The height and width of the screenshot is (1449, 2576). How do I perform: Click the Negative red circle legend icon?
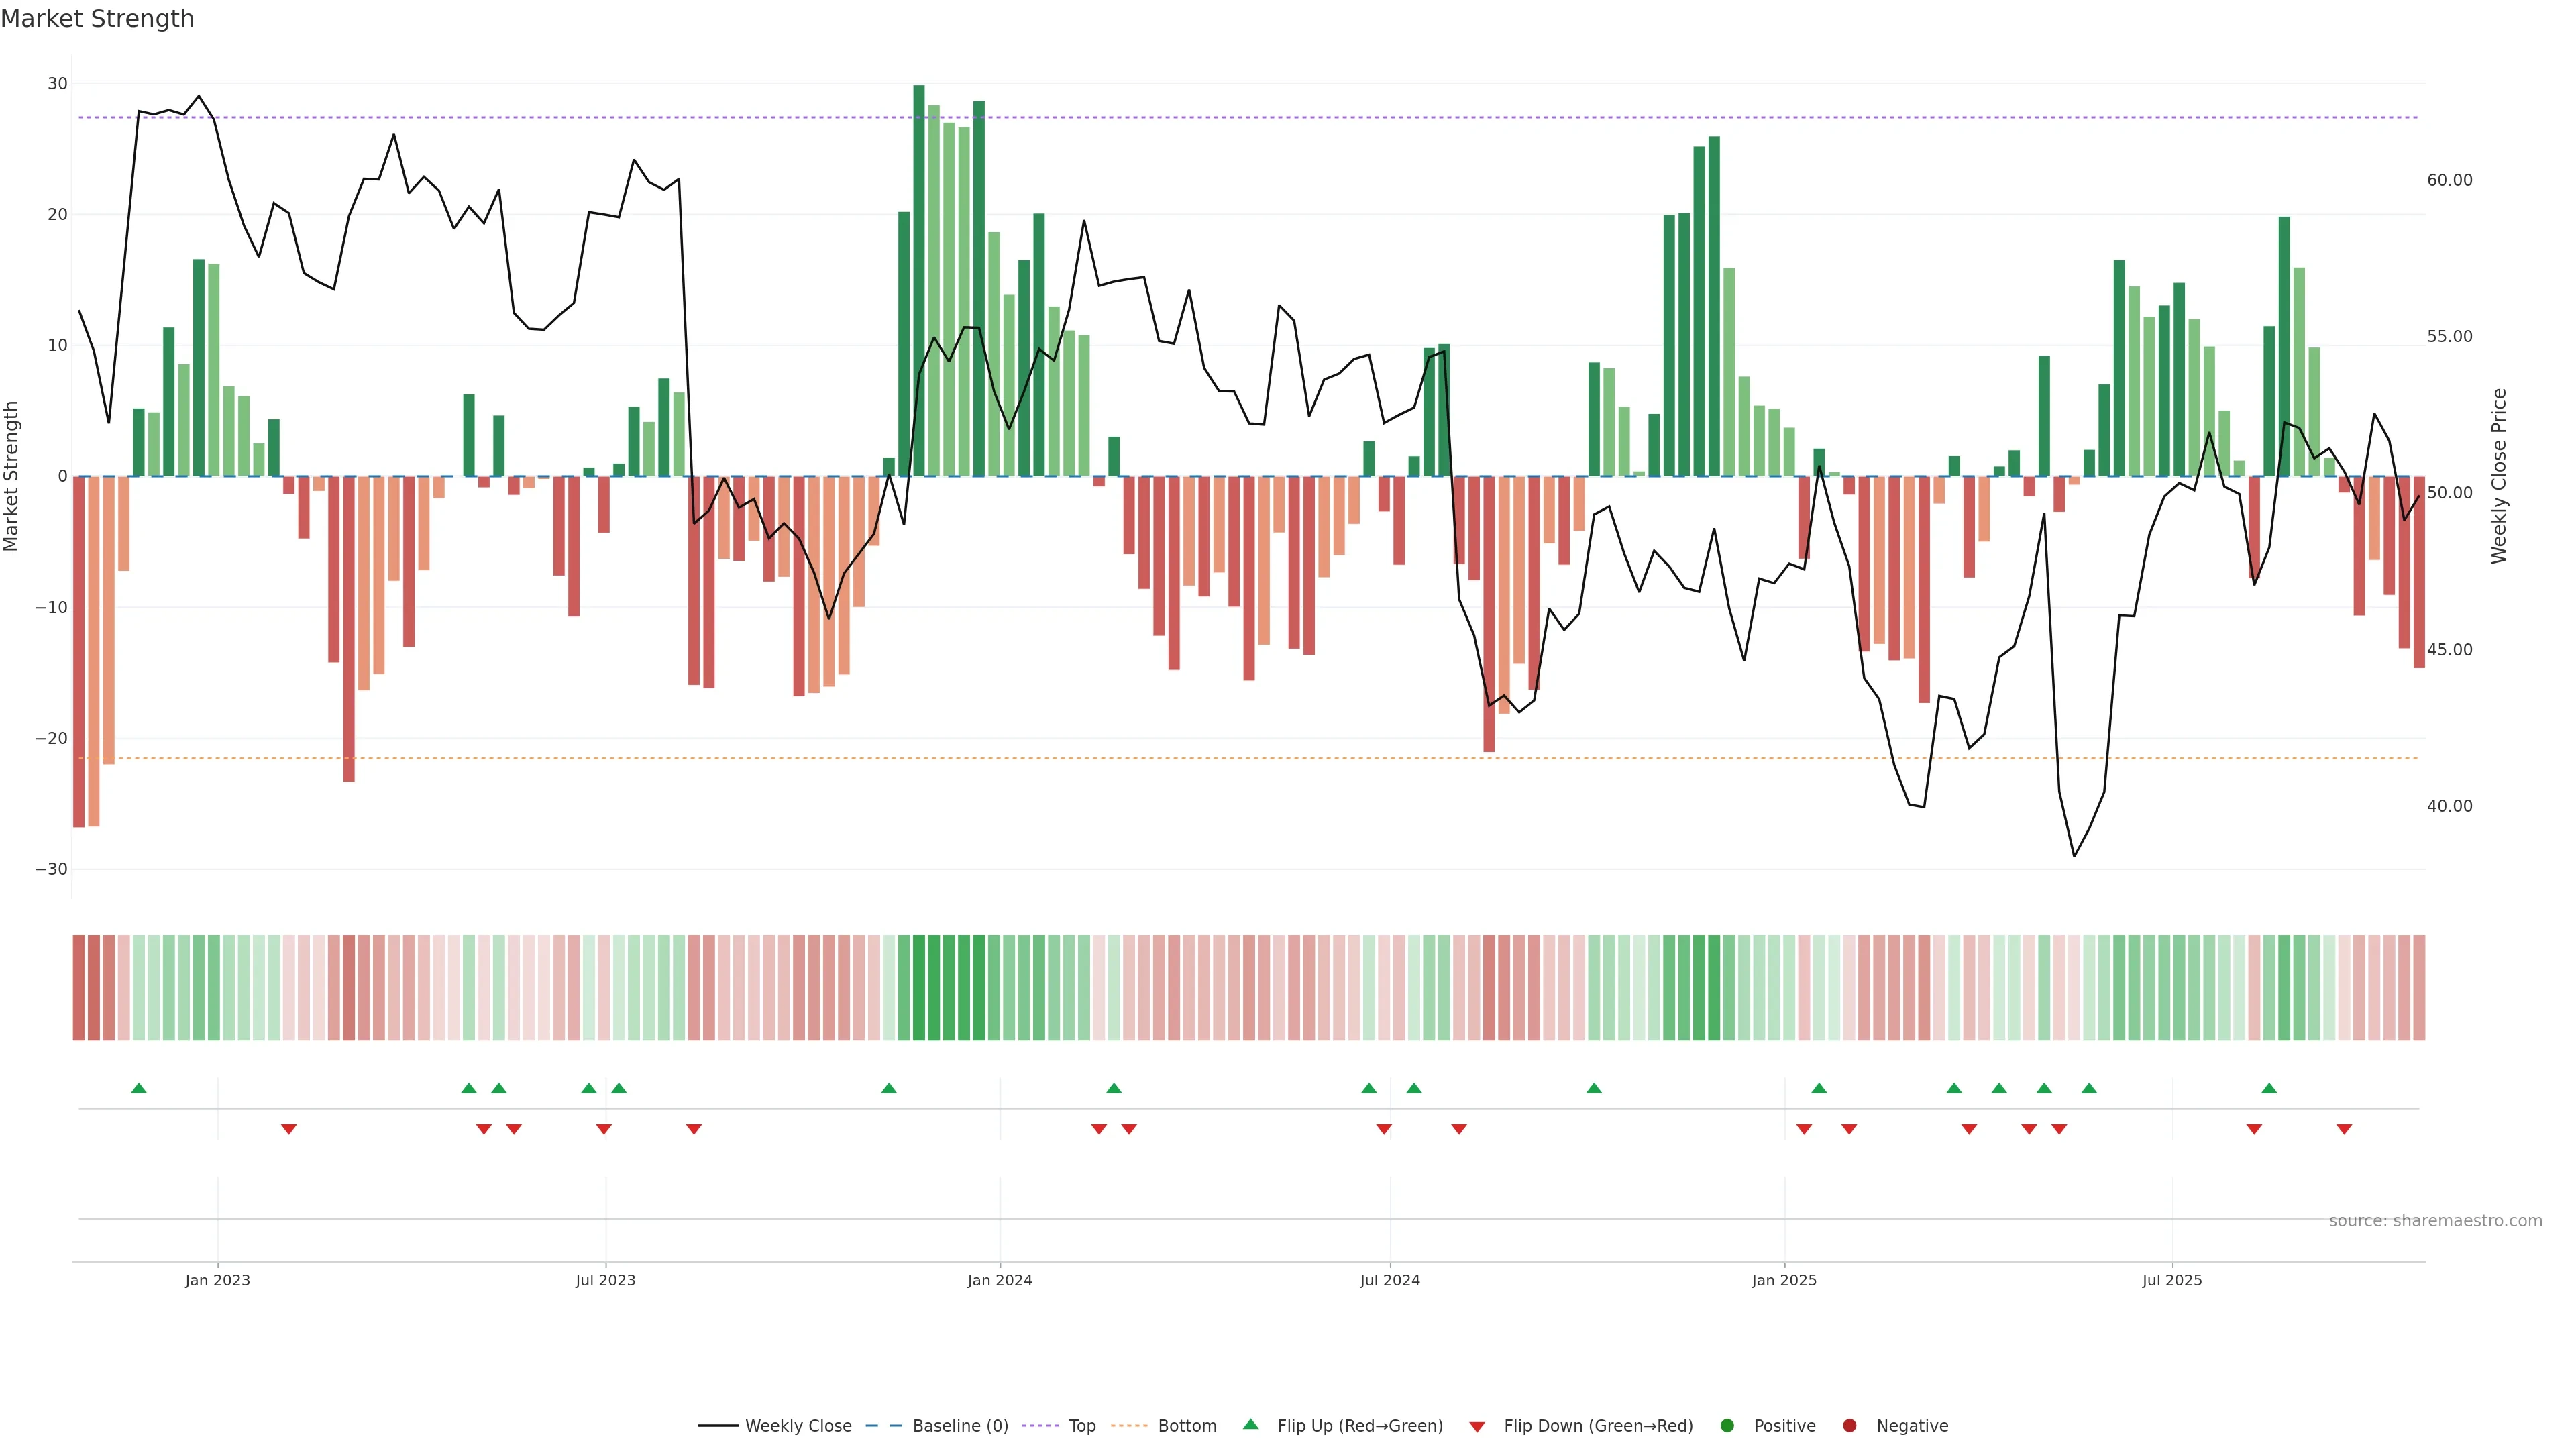coord(1849,1426)
